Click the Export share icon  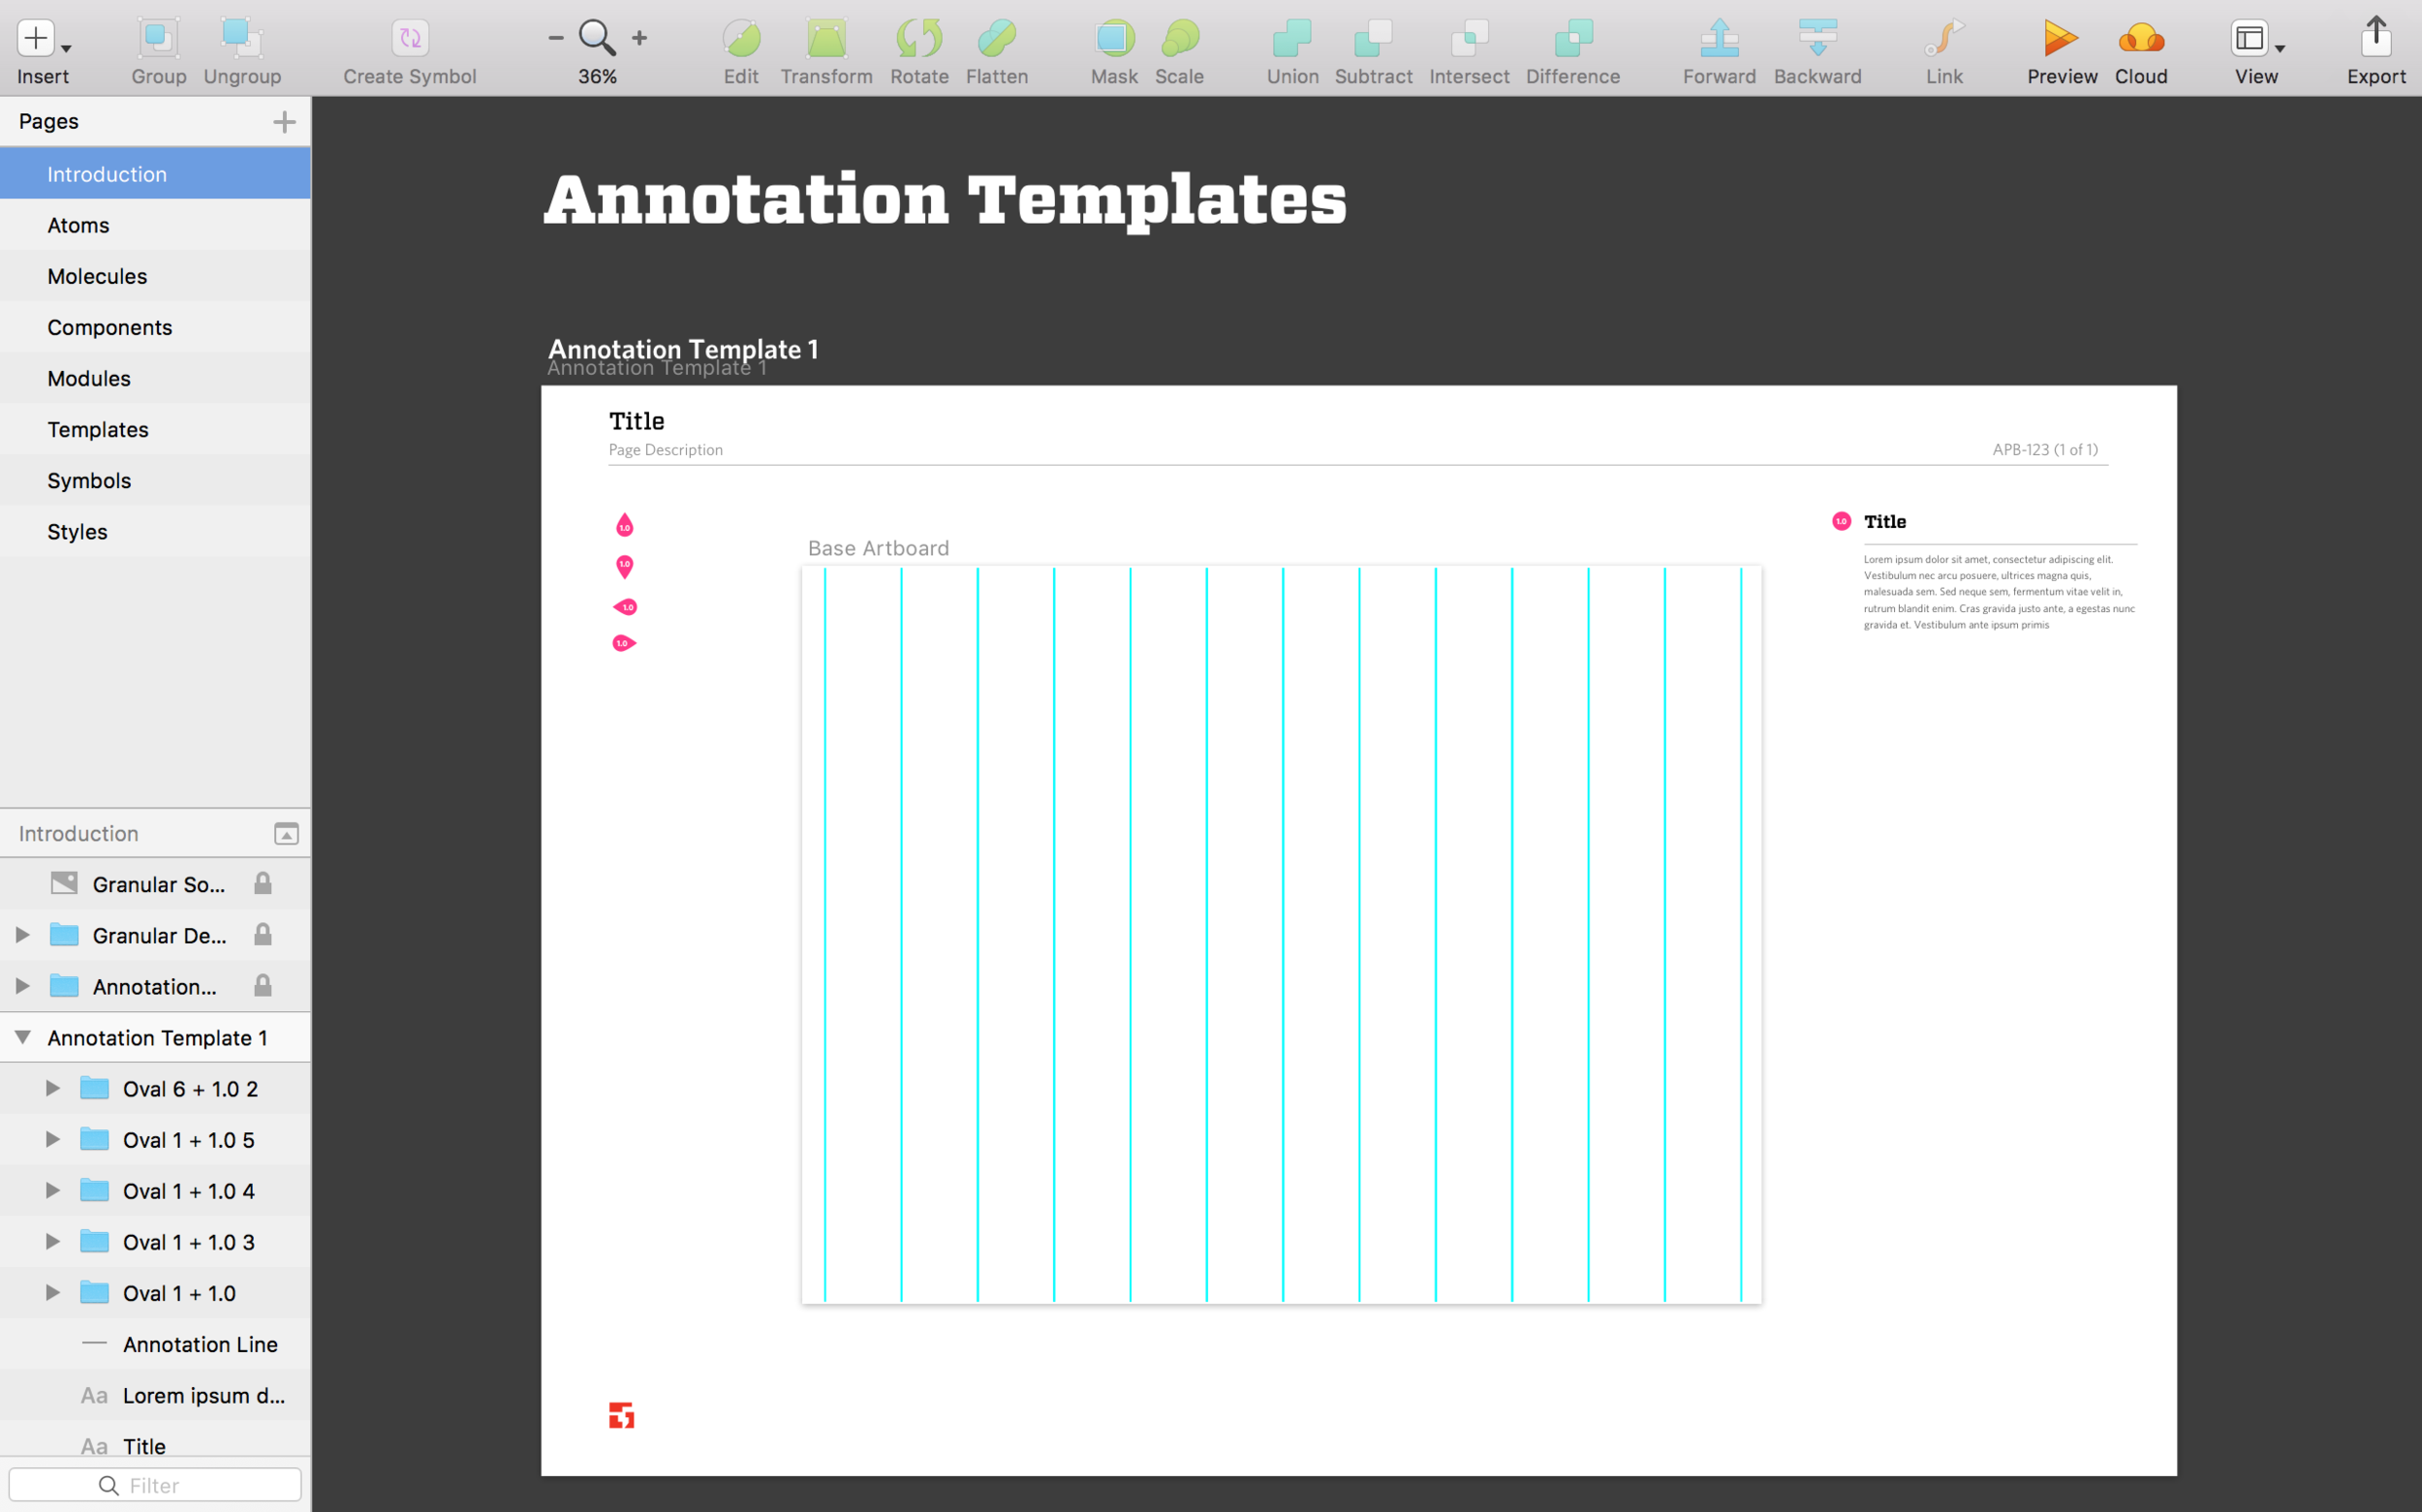2375,38
